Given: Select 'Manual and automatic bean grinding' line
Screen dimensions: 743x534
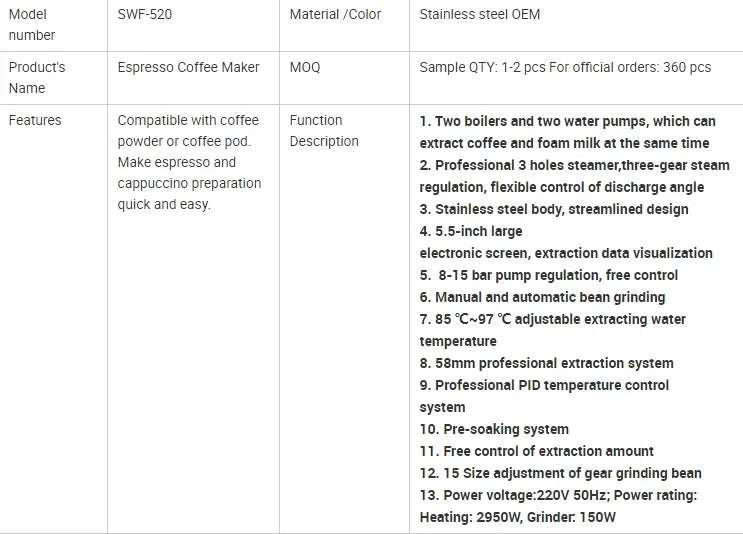Looking at the screenshot, I should 542,297.
